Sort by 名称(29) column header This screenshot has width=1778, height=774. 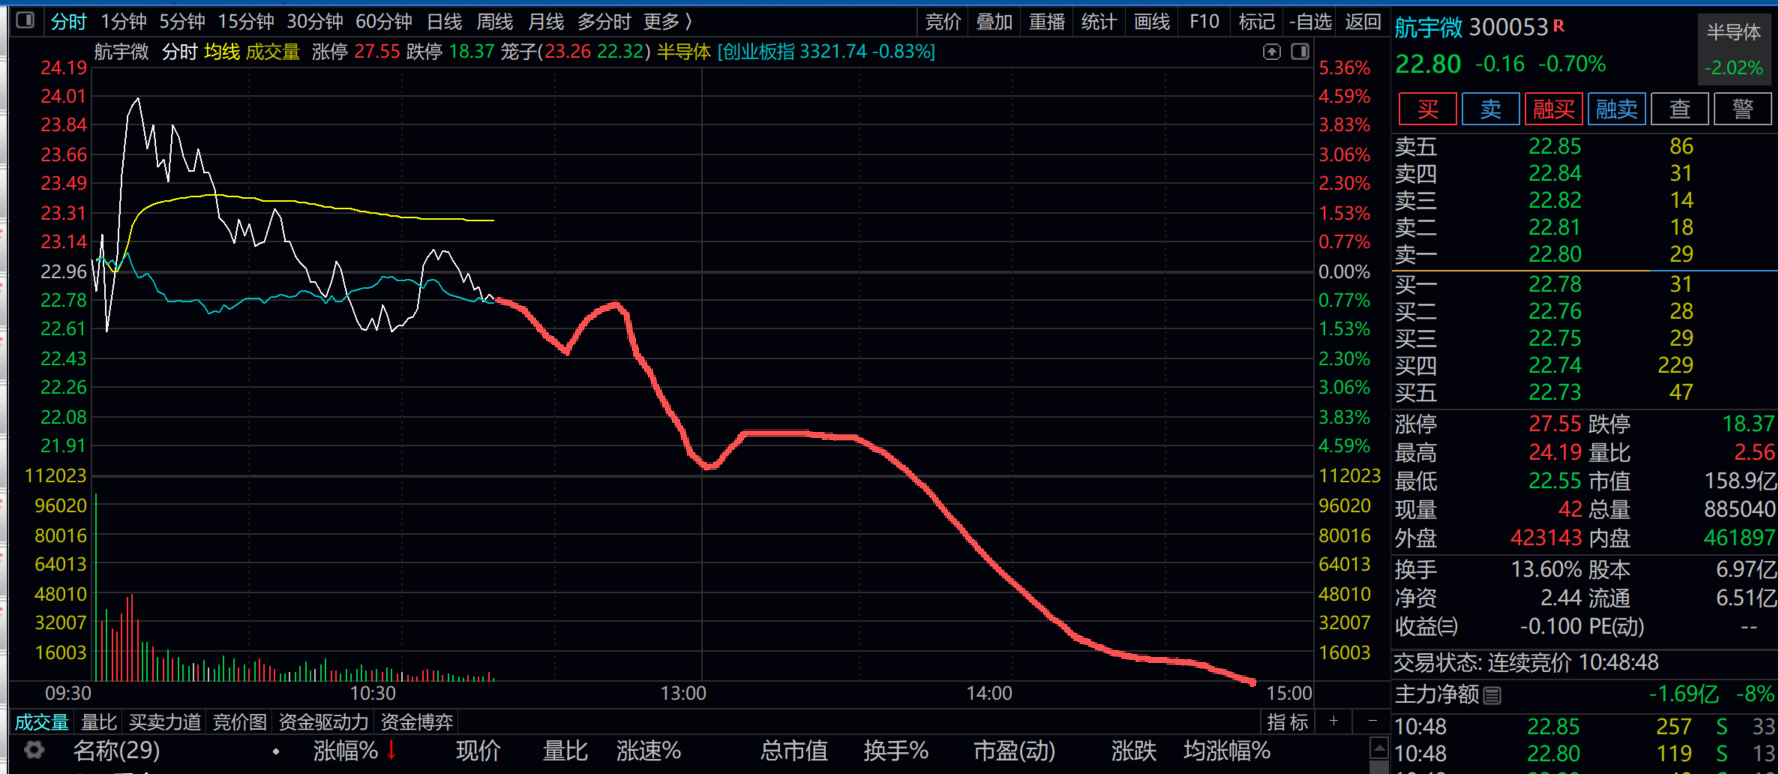click(x=116, y=750)
